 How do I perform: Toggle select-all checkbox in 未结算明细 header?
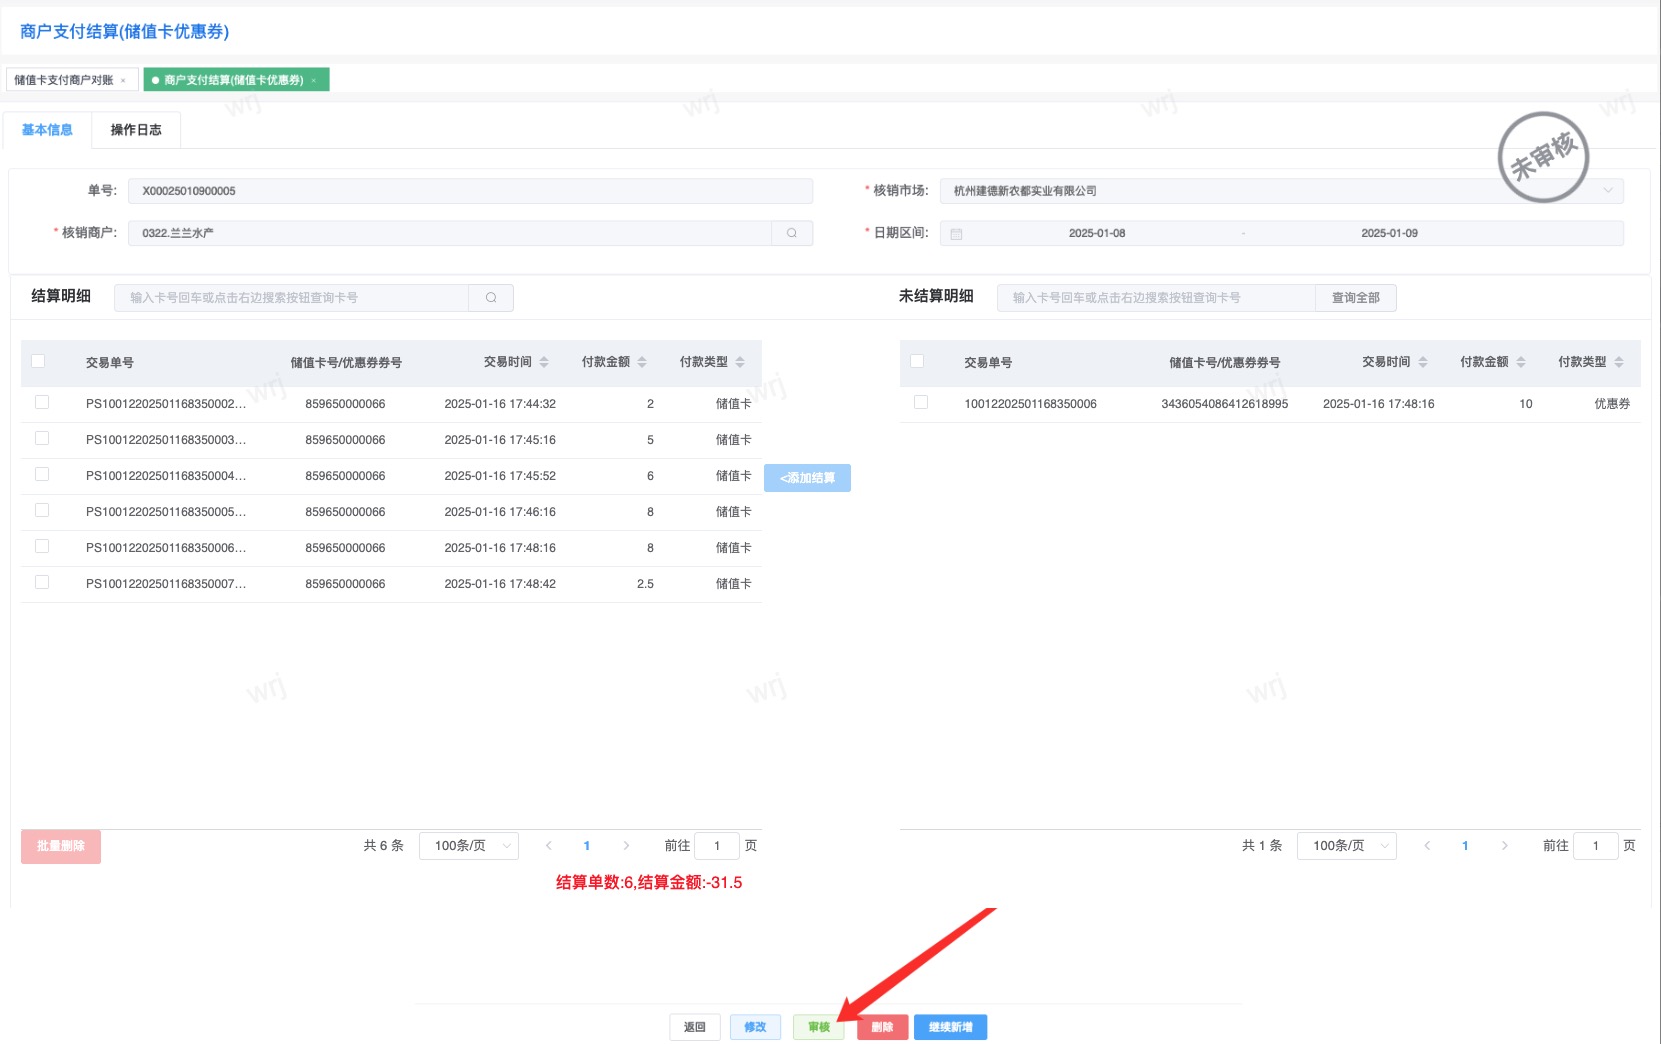click(917, 361)
